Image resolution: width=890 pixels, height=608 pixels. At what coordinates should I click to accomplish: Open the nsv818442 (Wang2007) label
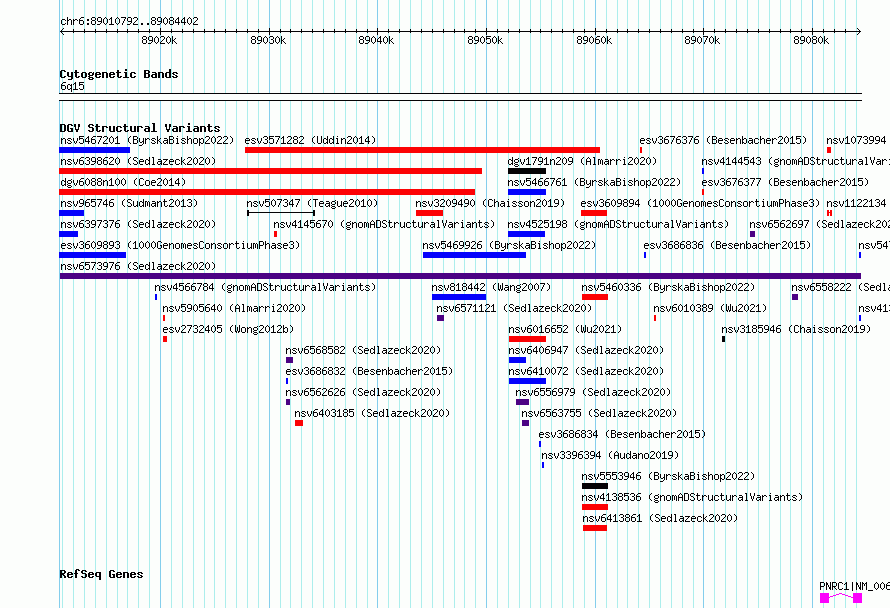[x=491, y=287]
